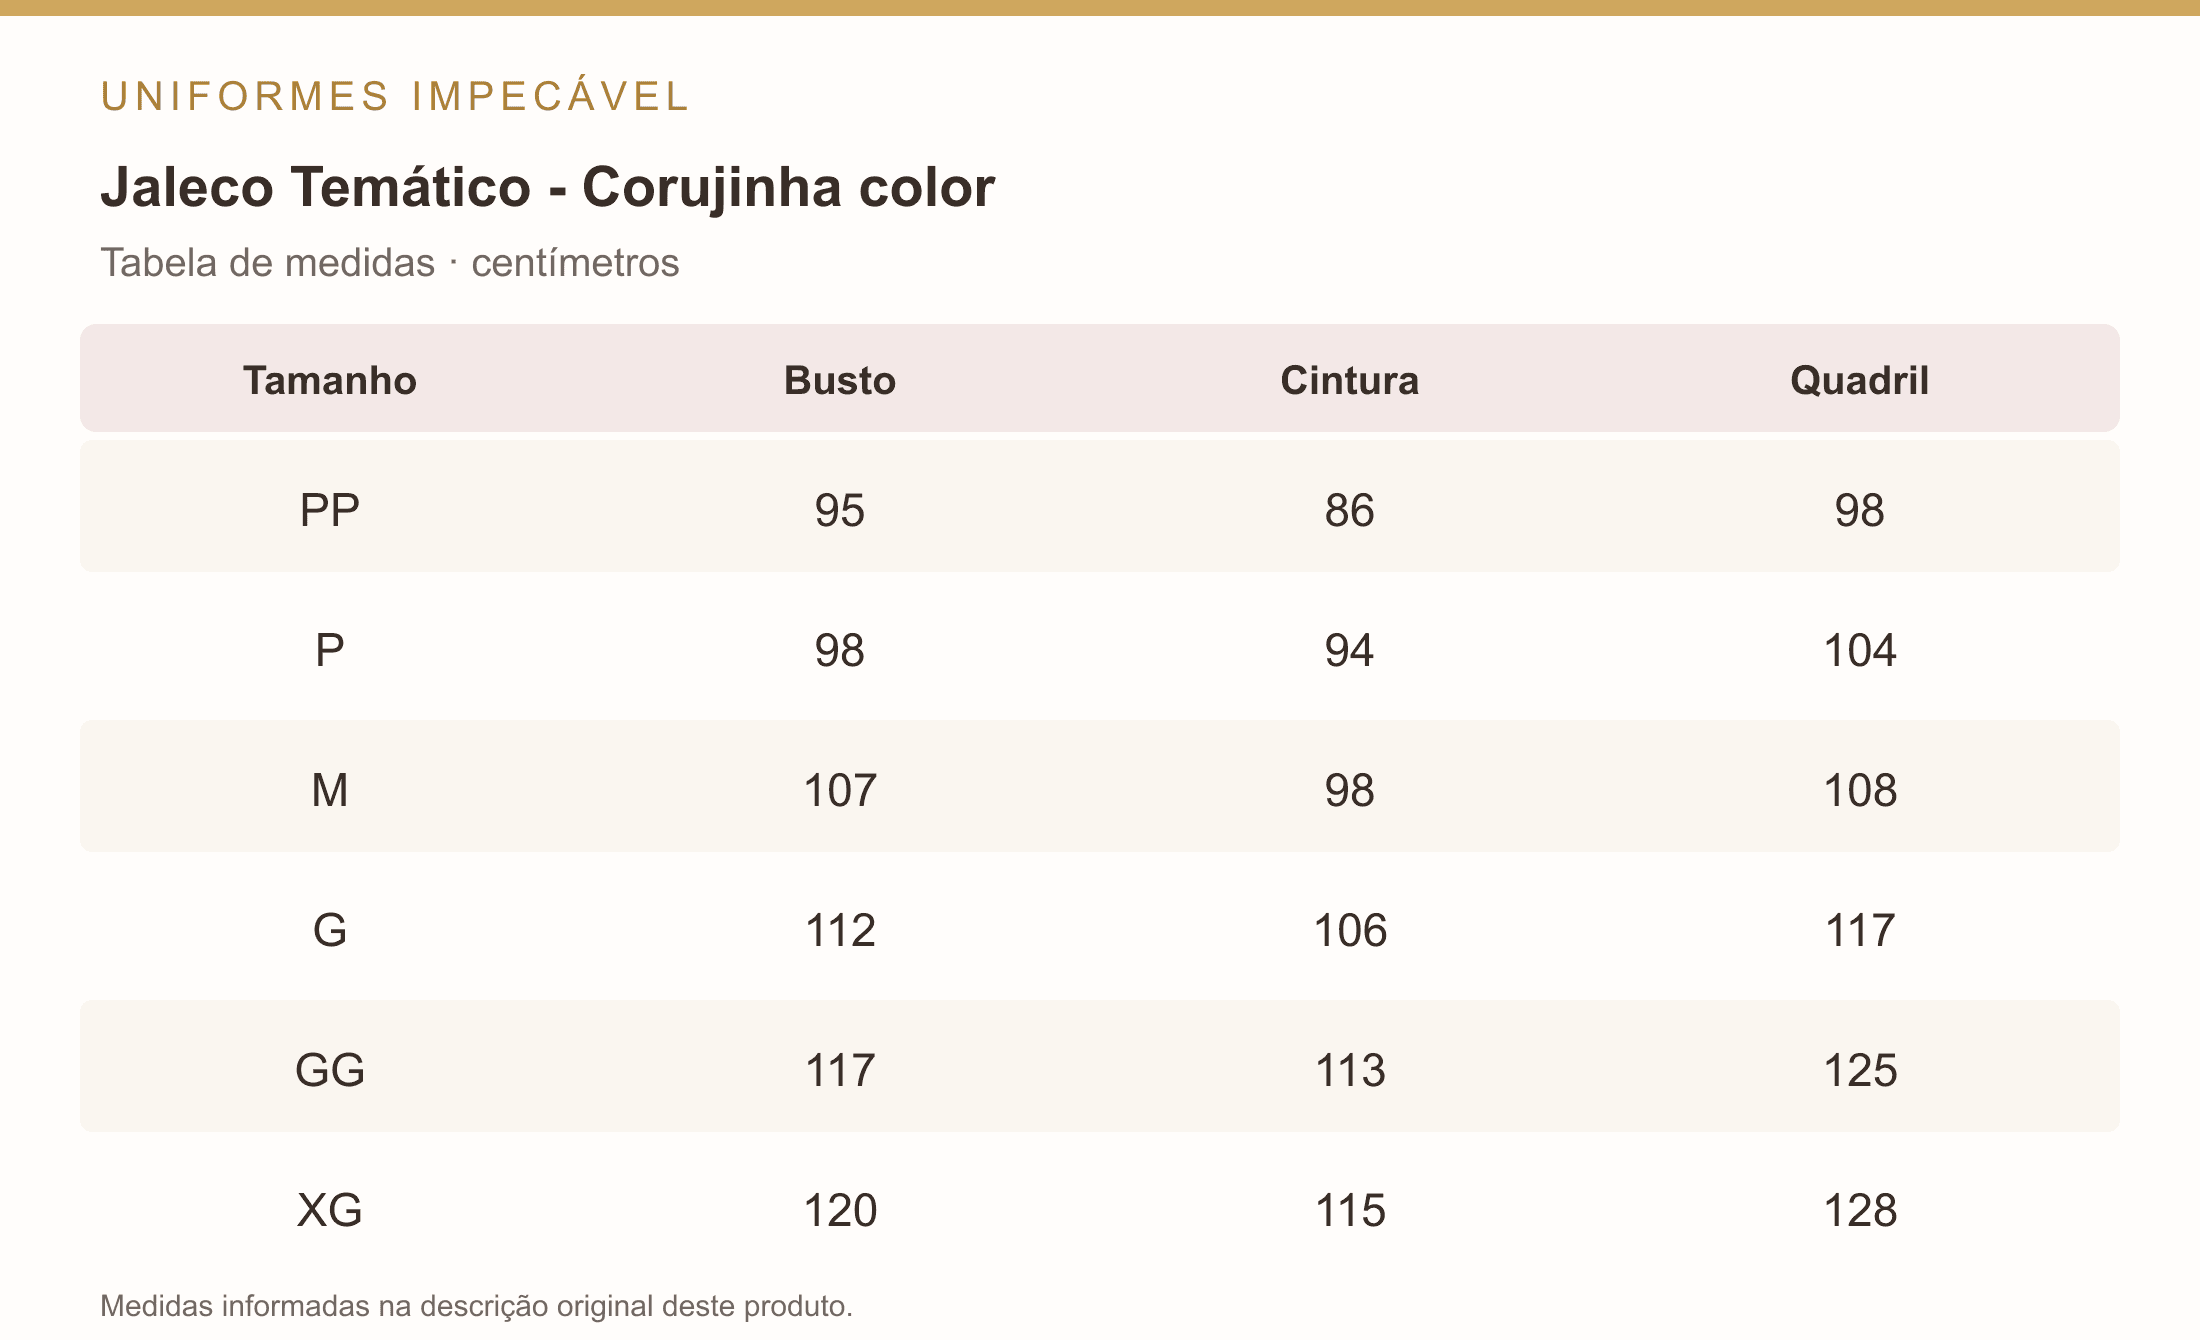Click bust value 95 for PP

(840, 510)
